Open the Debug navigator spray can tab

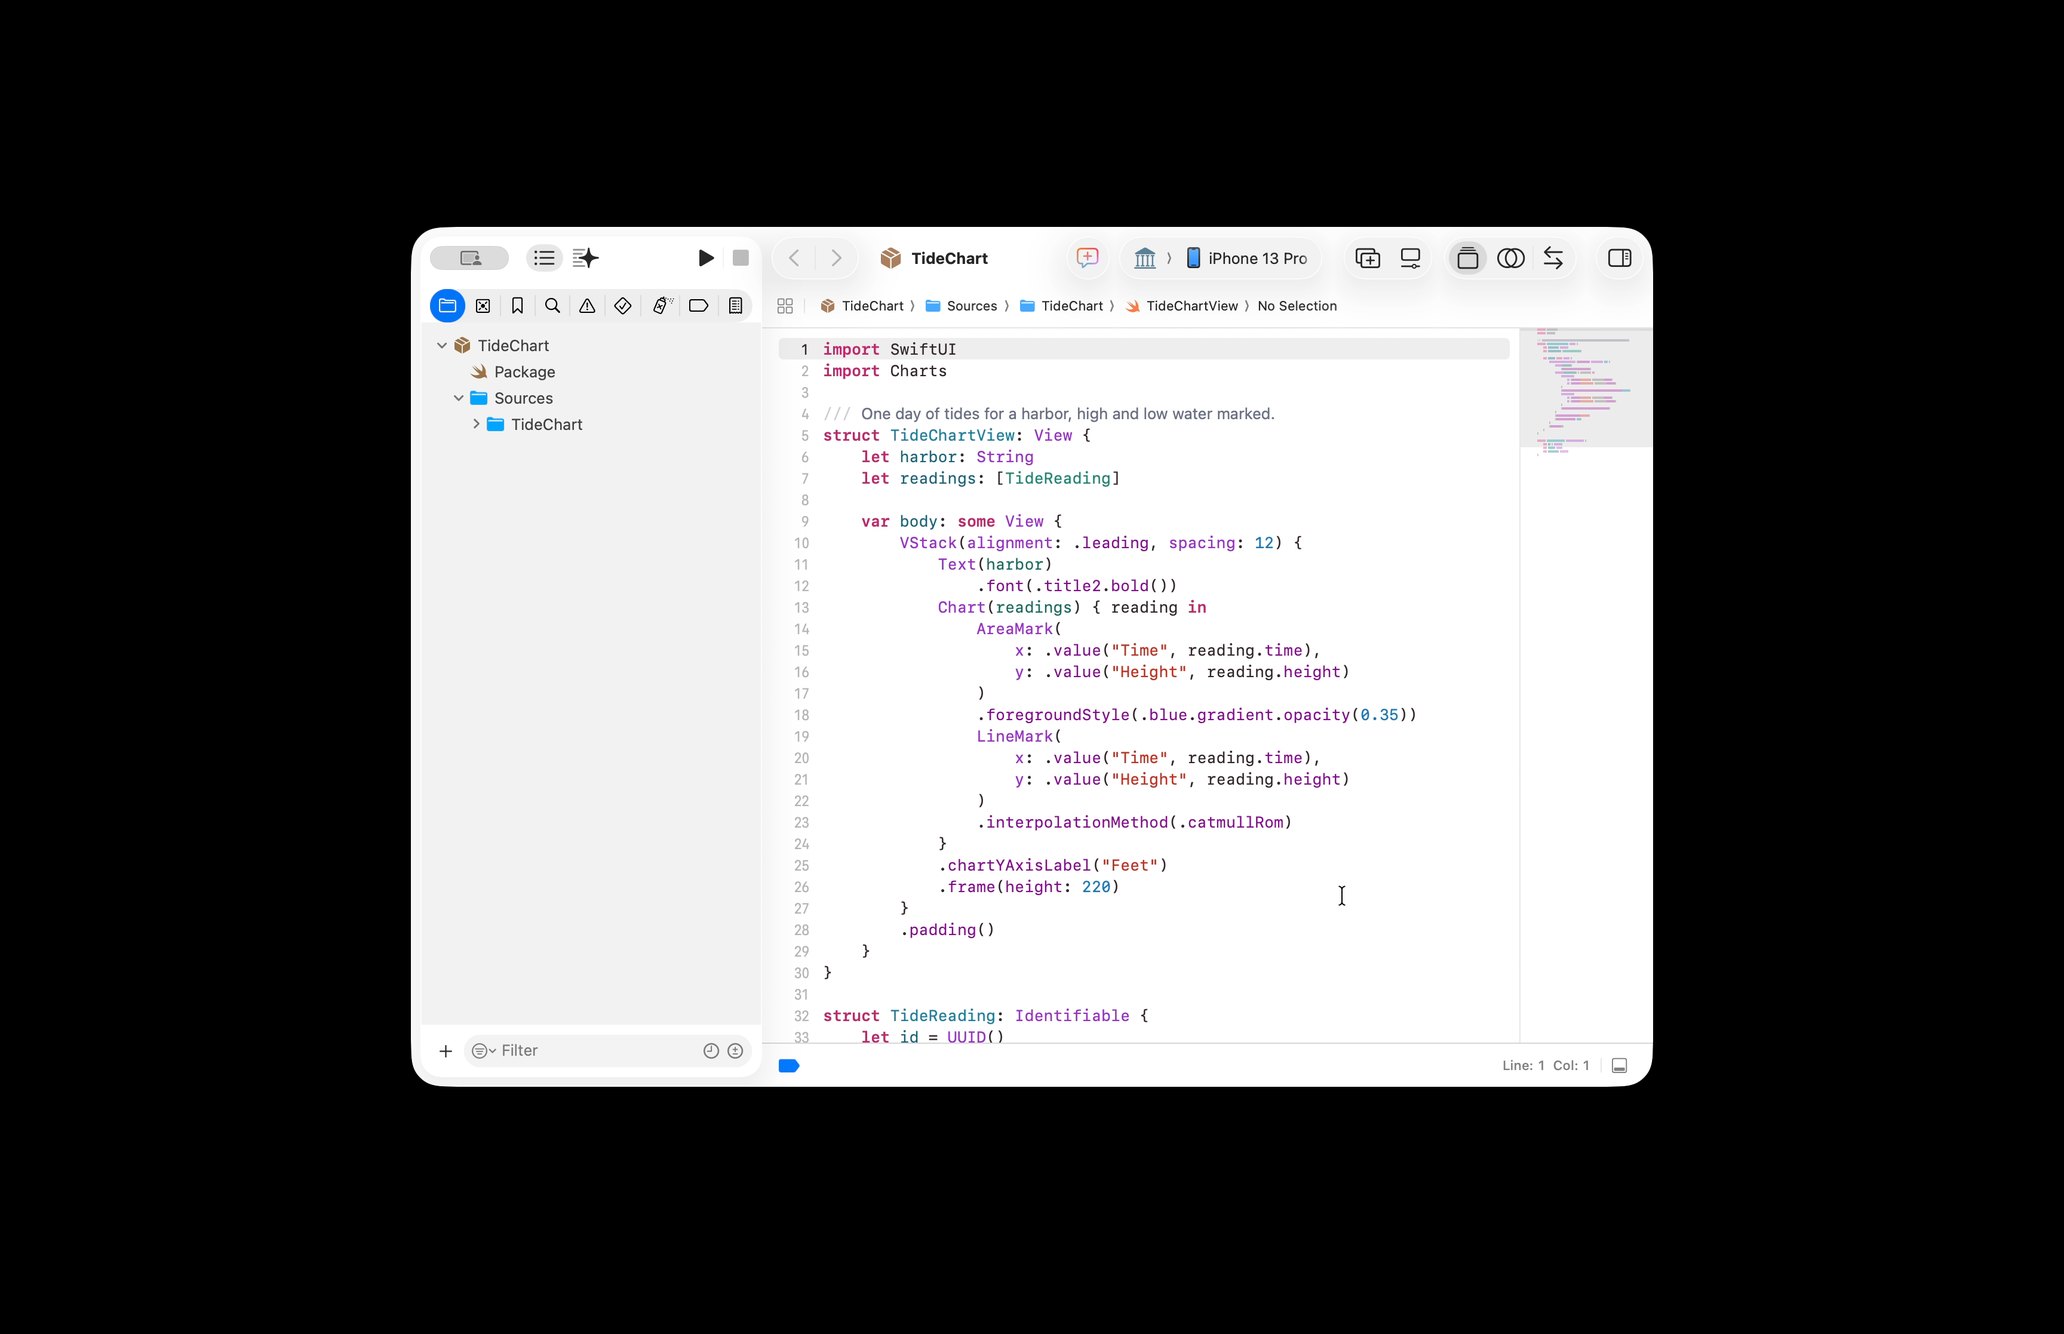(x=662, y=306)
